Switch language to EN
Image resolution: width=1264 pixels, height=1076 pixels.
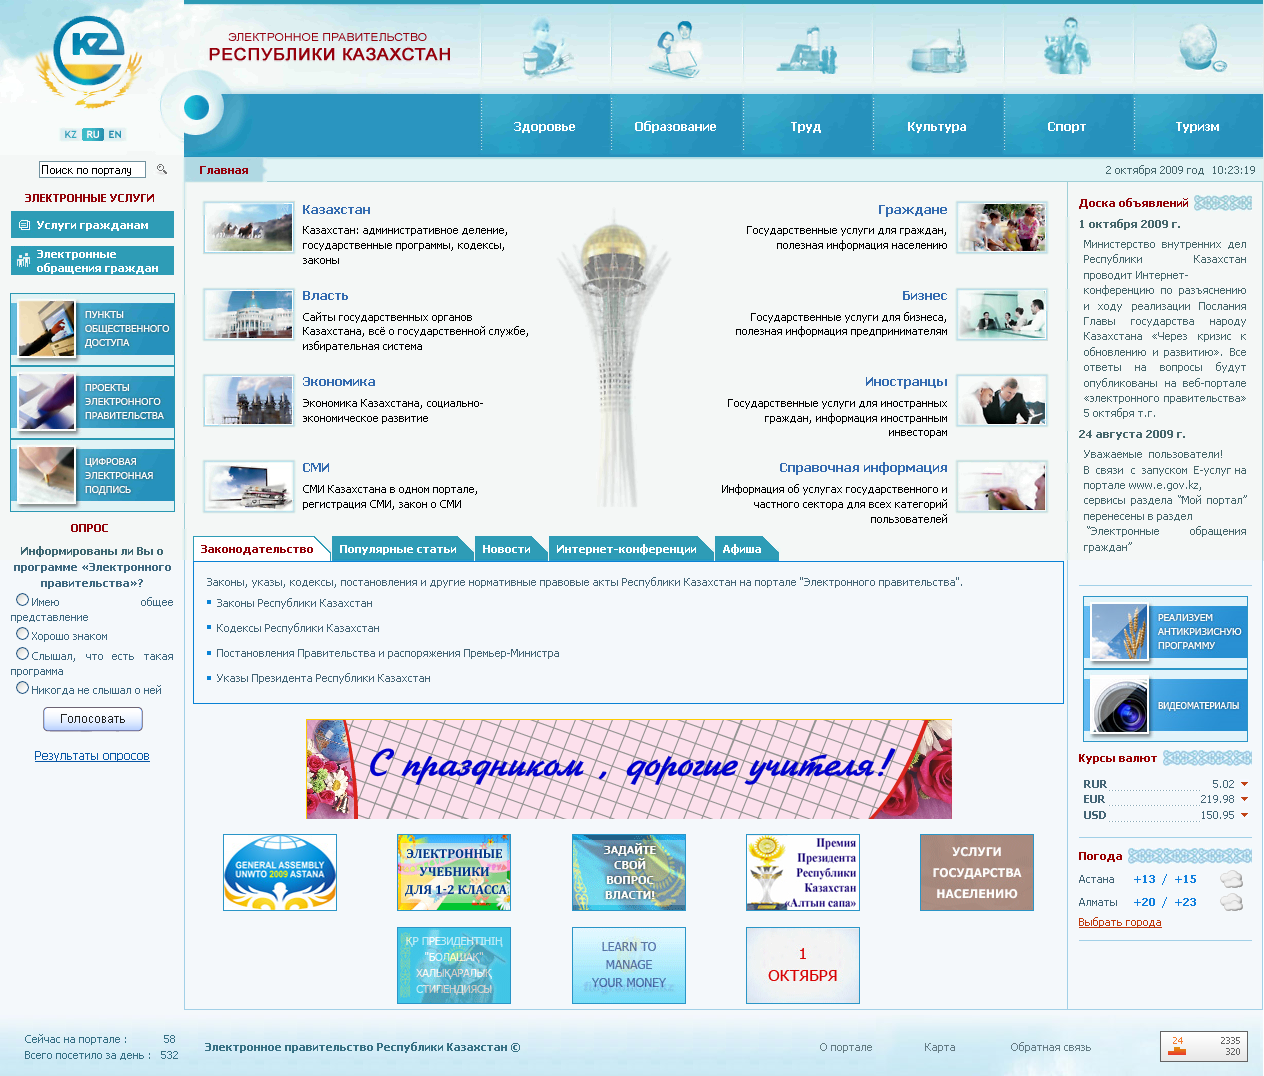pos(115,134)
